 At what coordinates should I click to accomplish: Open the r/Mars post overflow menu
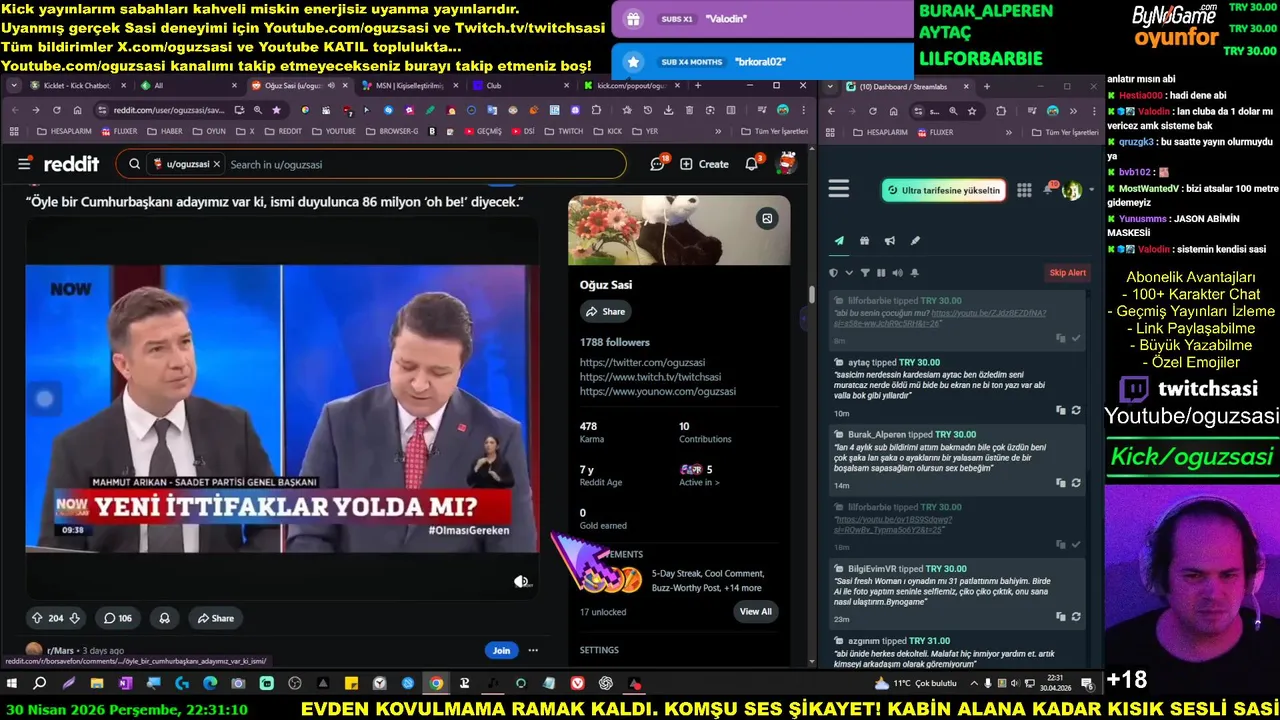coord(533,650)
